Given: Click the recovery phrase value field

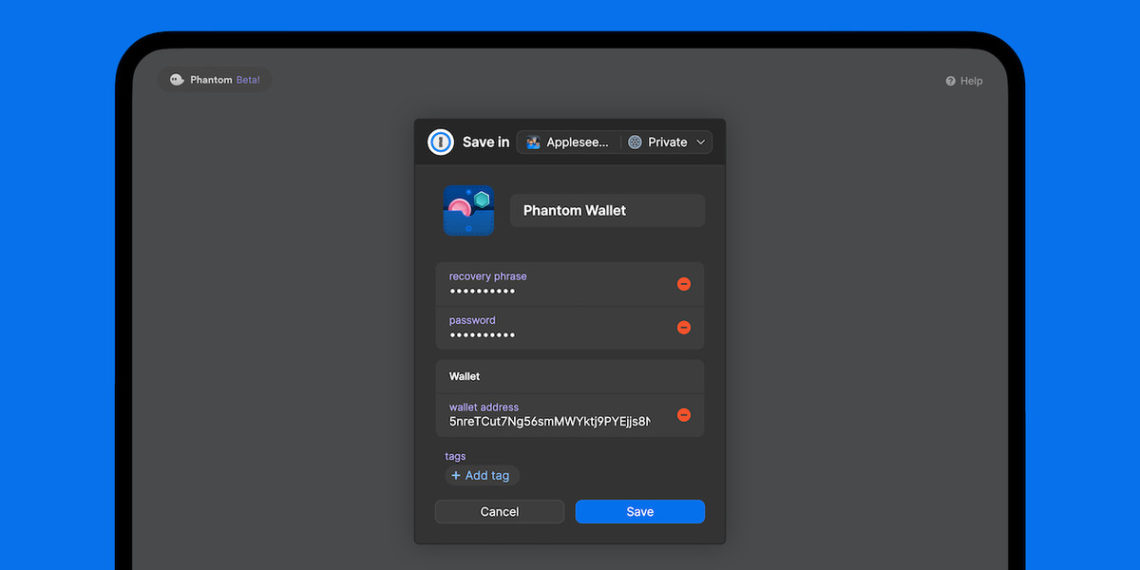Looking at the screenshot, I should [482, 292].
